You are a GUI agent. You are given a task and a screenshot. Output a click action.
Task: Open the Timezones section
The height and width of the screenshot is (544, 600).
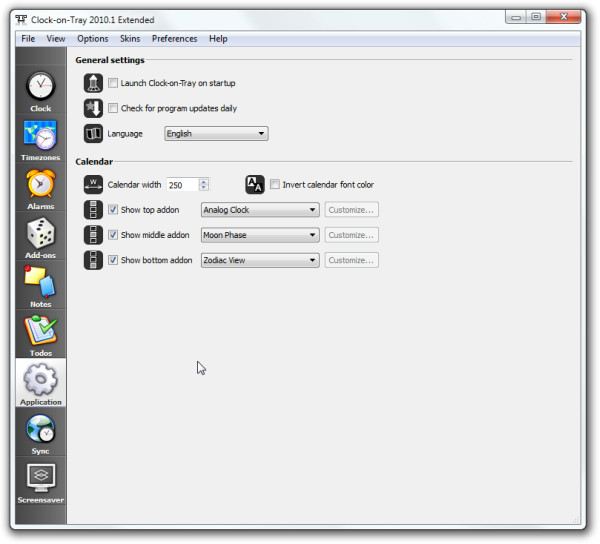coord(41,140)
